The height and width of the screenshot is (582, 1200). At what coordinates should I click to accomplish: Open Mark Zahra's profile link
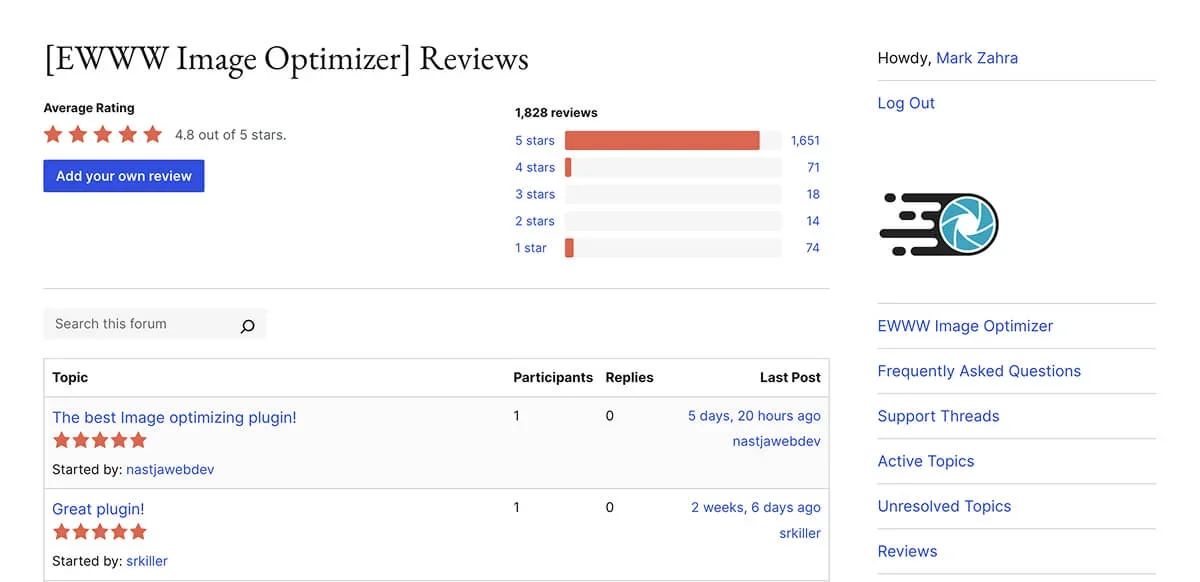pyautogui.click(x=977, y=58)
